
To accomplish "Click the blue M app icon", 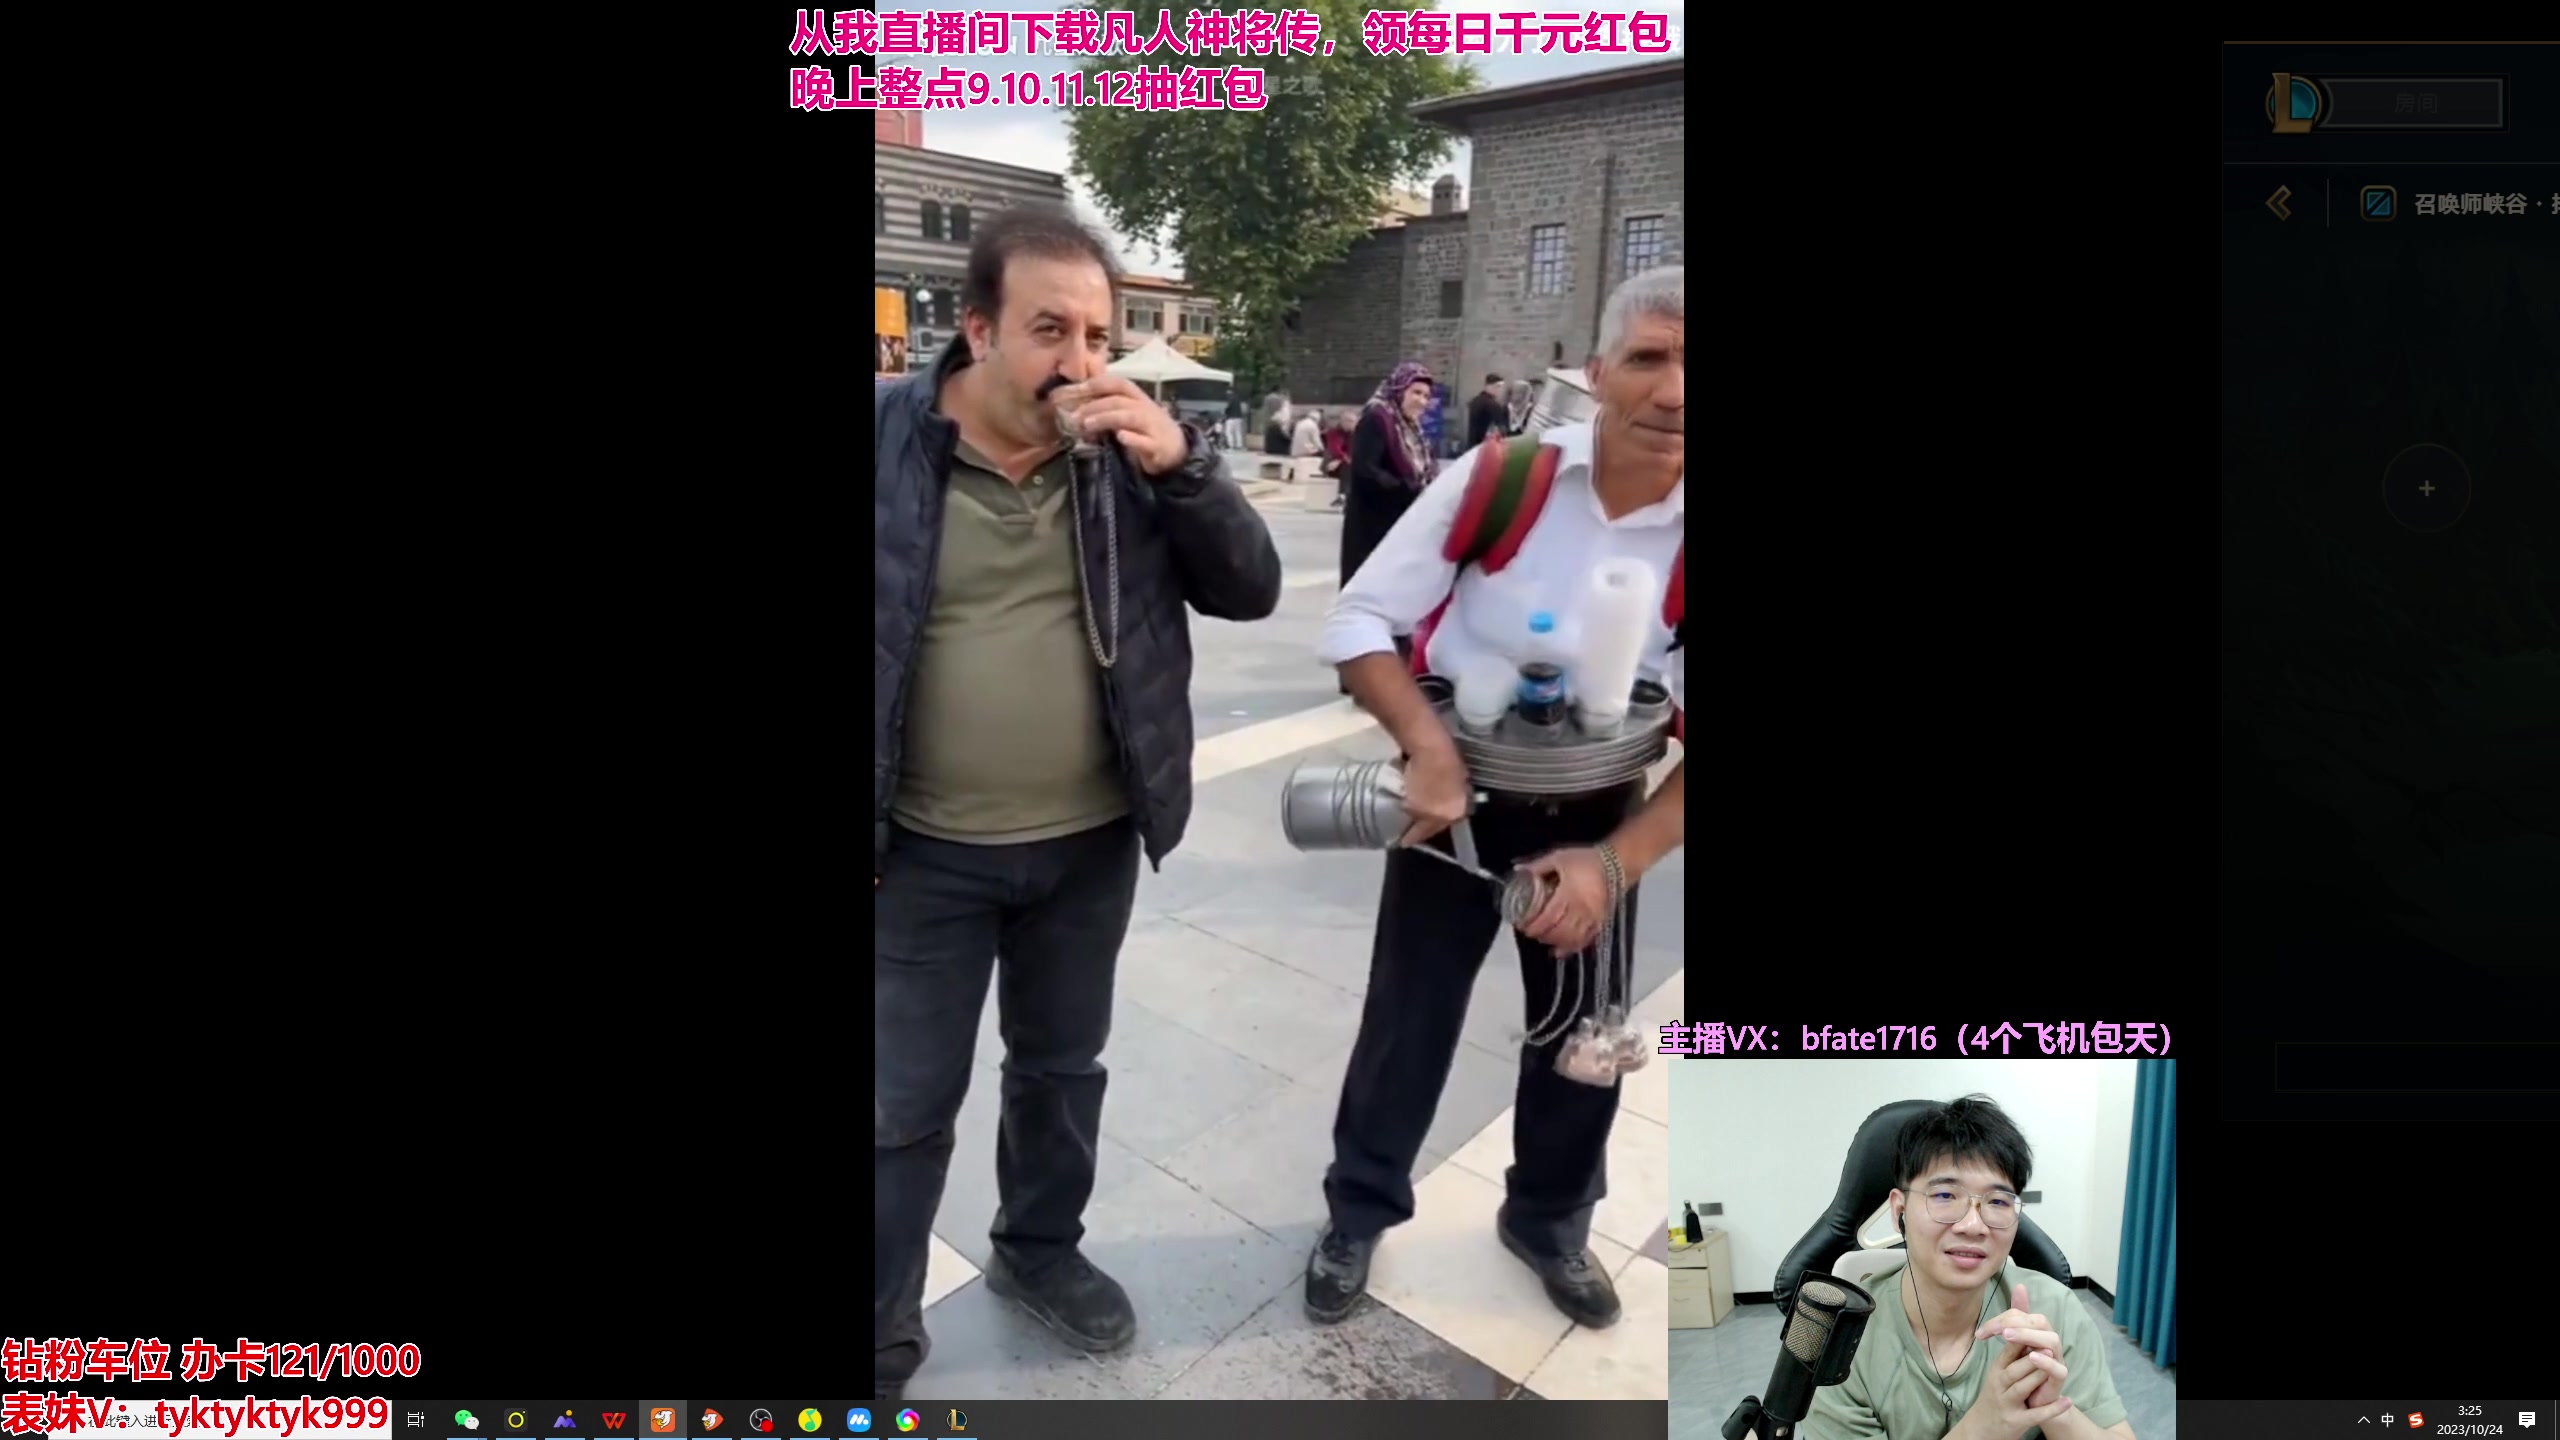I will [859, 1419].
